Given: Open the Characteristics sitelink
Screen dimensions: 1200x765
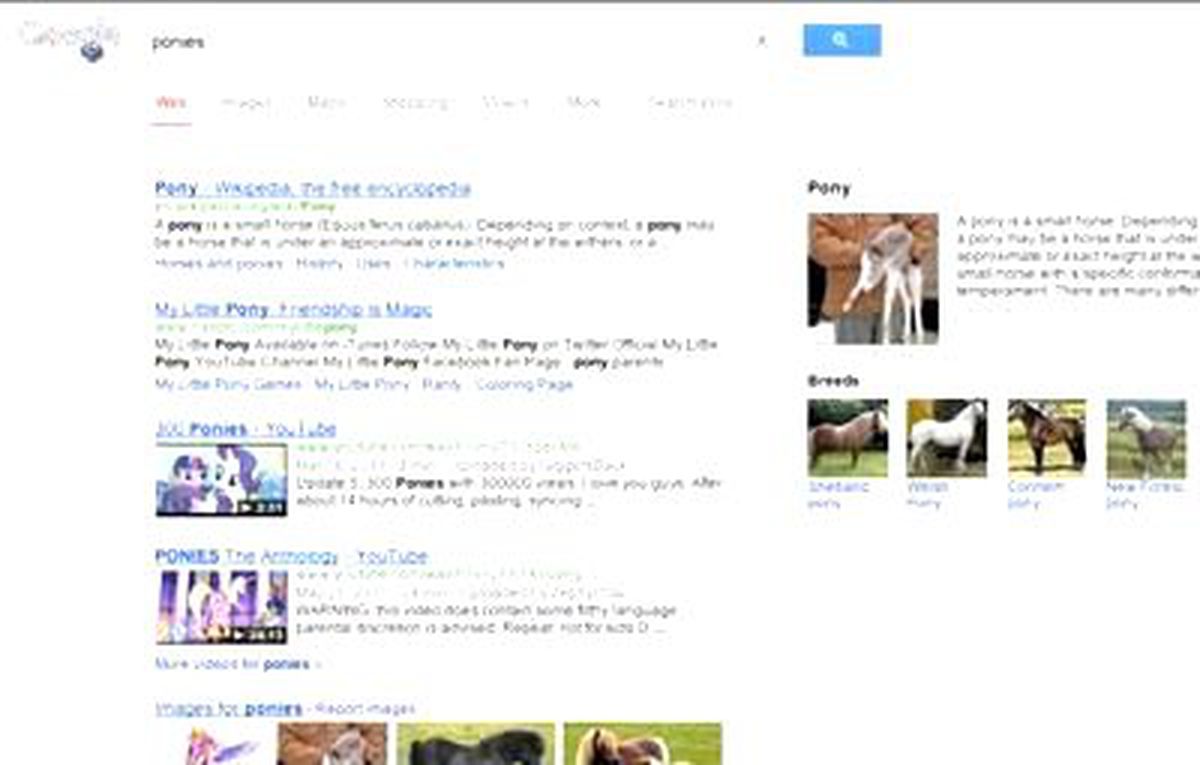Looking at the screenshot, I should coord(453,263).
